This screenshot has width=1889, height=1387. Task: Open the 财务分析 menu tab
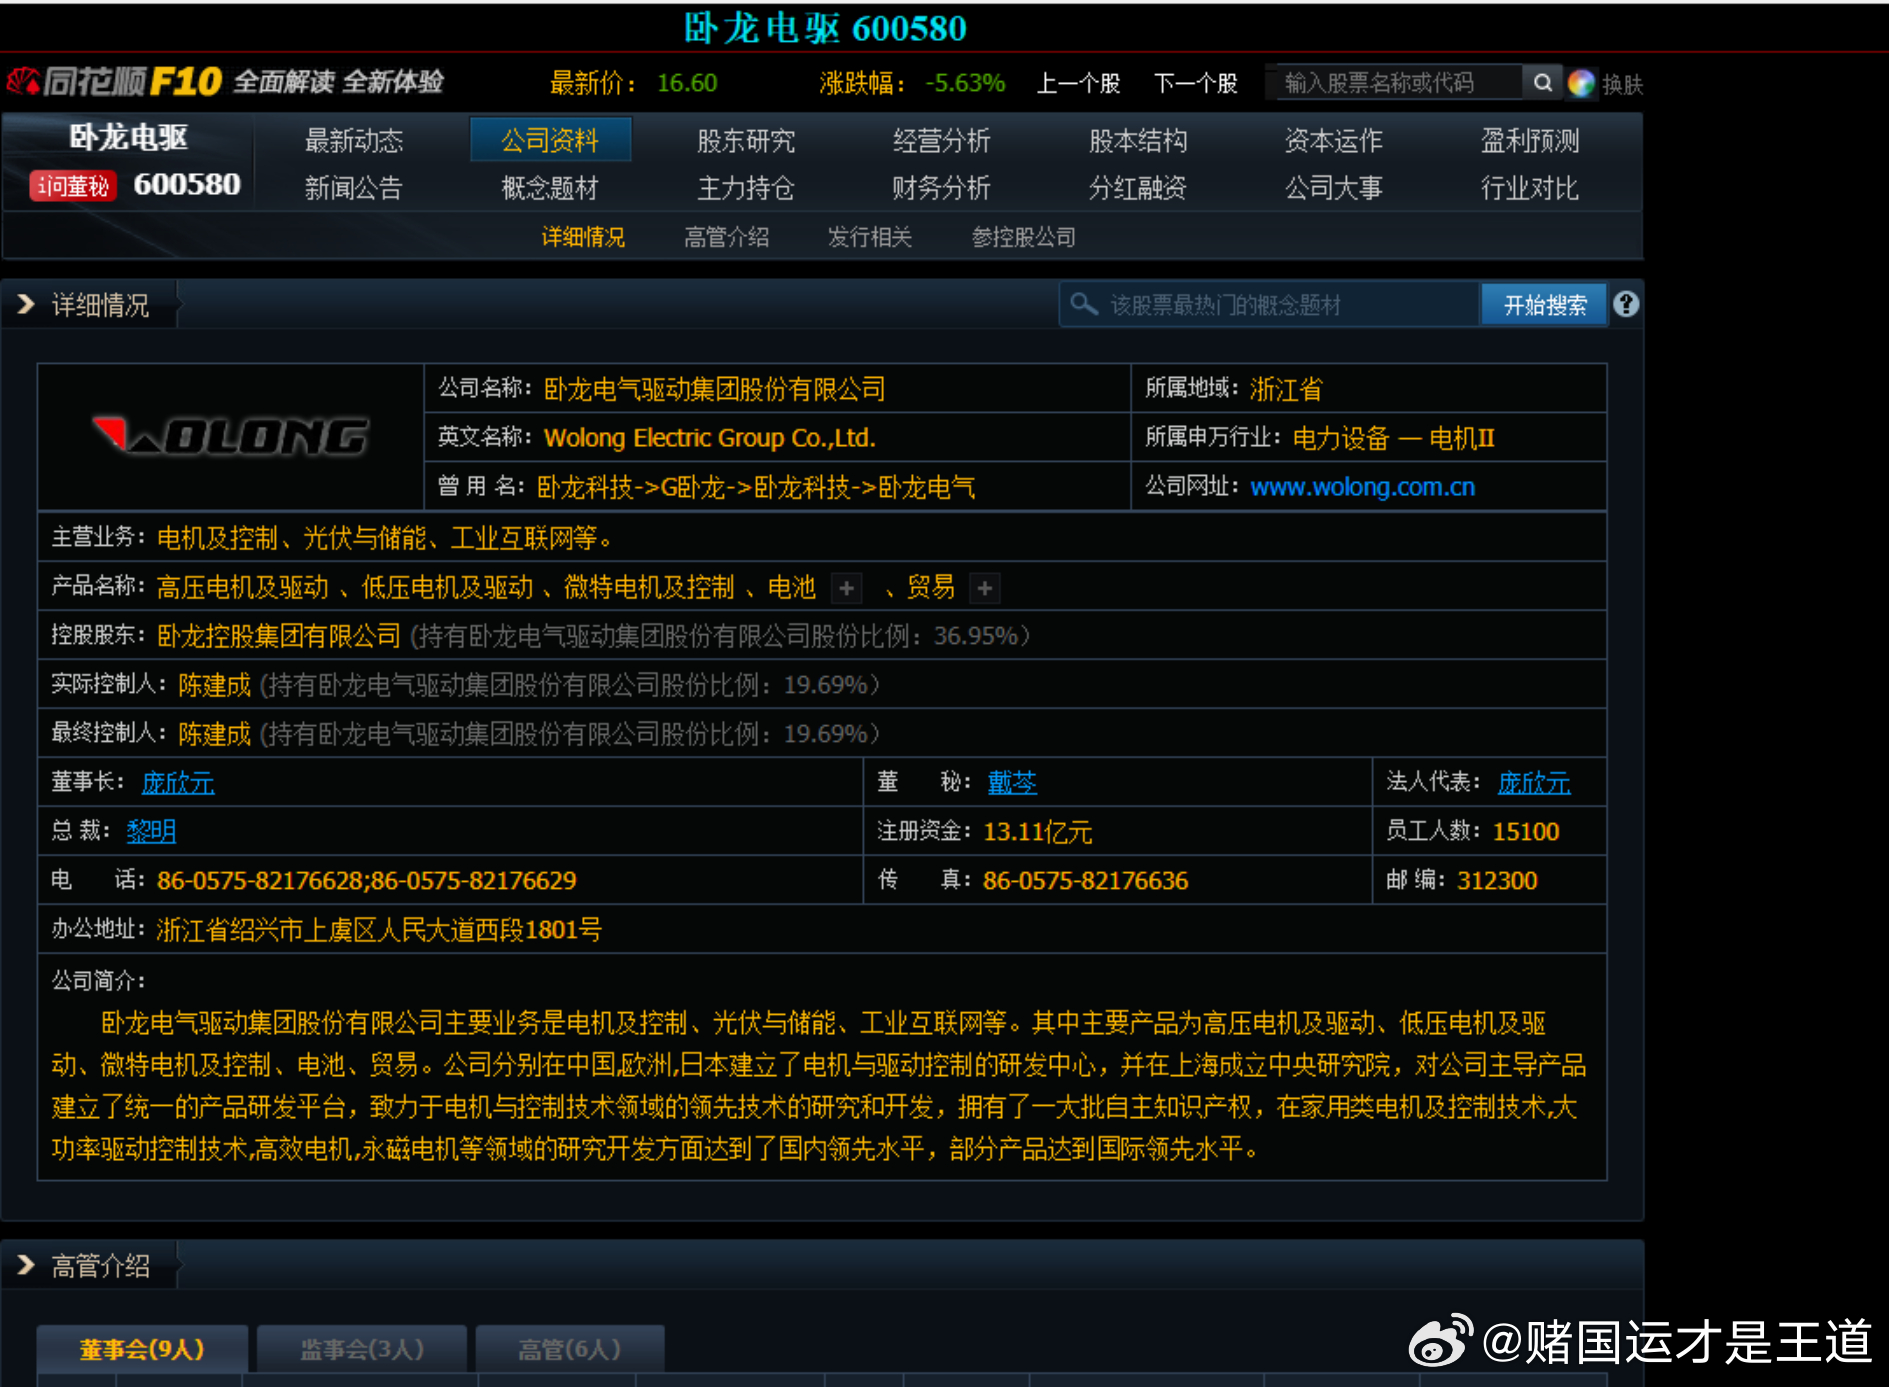[x=942, y=188]
